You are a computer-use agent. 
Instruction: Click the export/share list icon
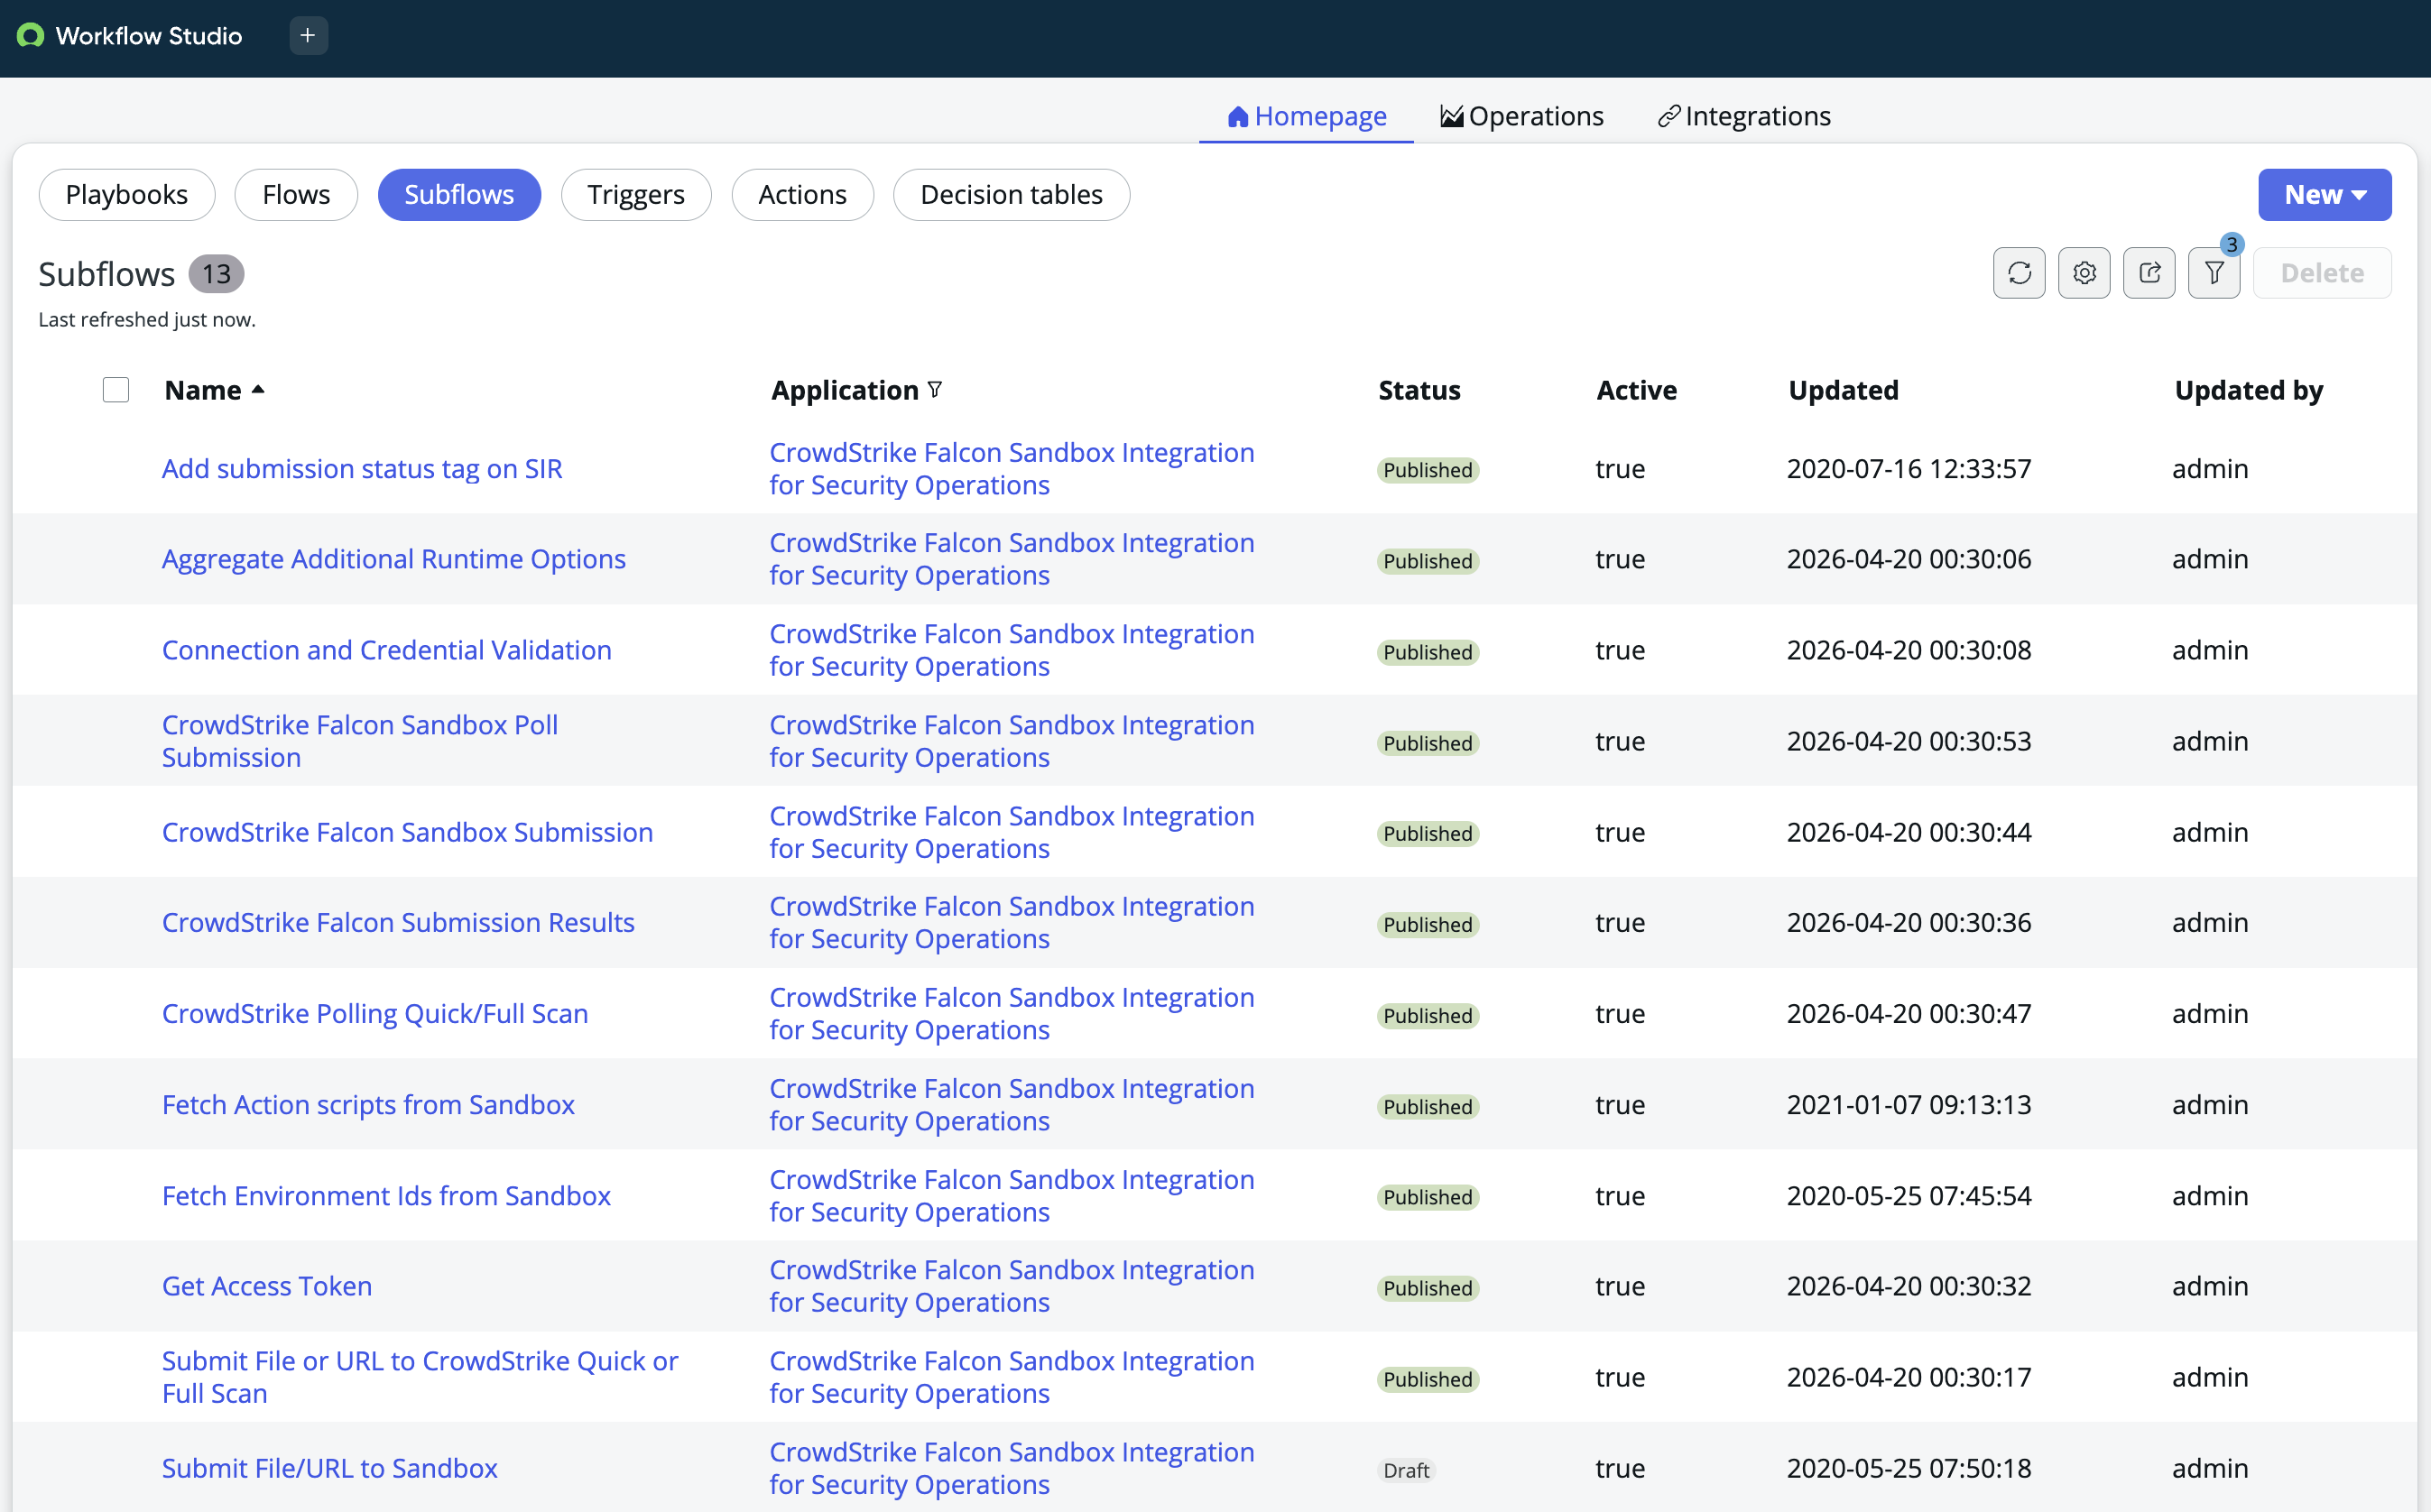(2149, 273)
